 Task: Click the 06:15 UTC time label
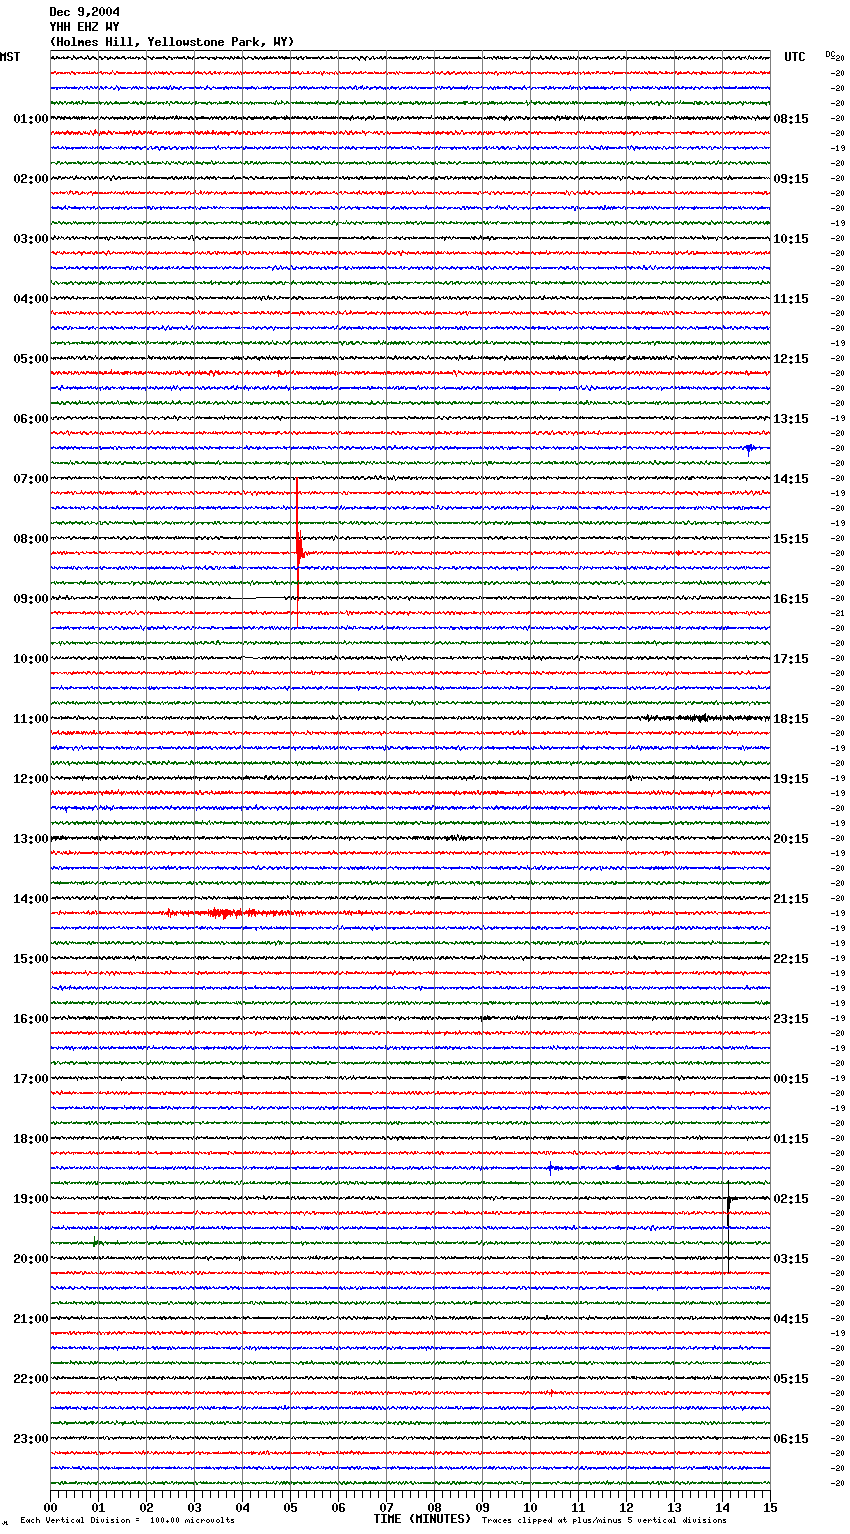(791, 1439)
